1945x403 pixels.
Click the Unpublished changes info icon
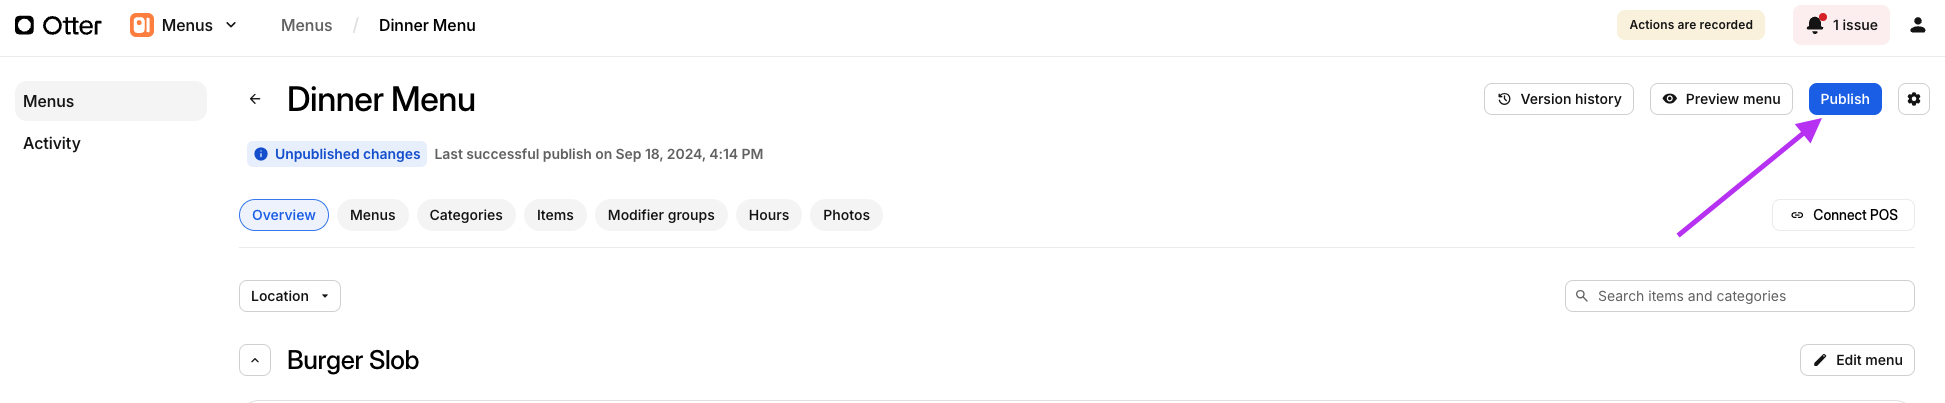coord(261,154)
